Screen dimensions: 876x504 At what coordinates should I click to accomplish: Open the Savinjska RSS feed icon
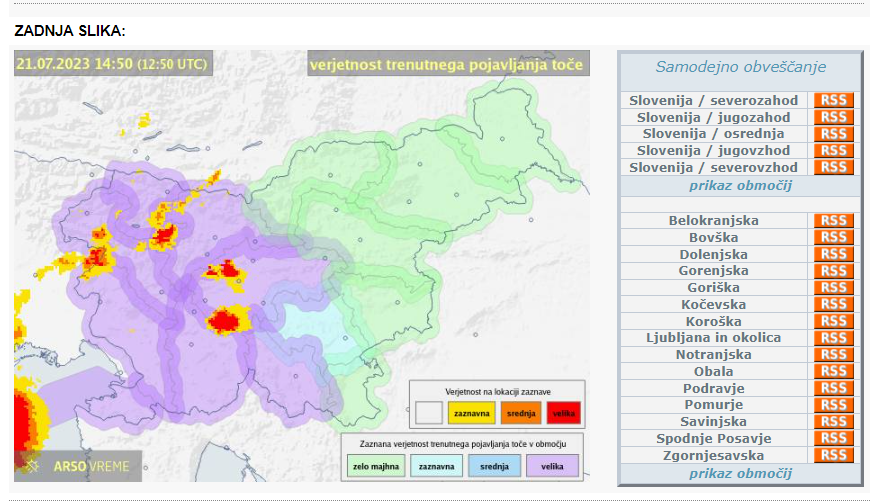834,422
